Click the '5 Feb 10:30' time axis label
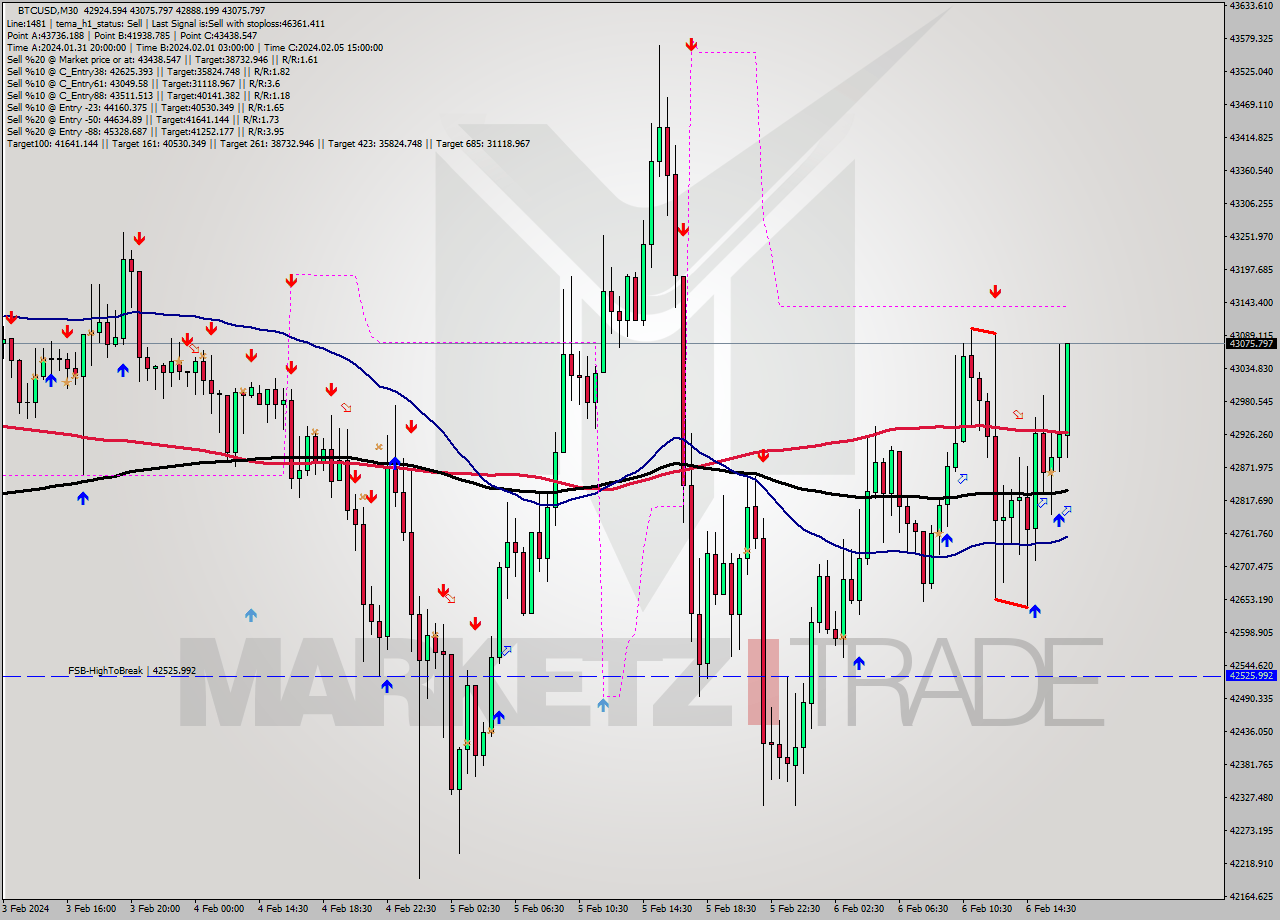Image resolution: width=1280 pixels, height=920 pixels. [603, 909]
